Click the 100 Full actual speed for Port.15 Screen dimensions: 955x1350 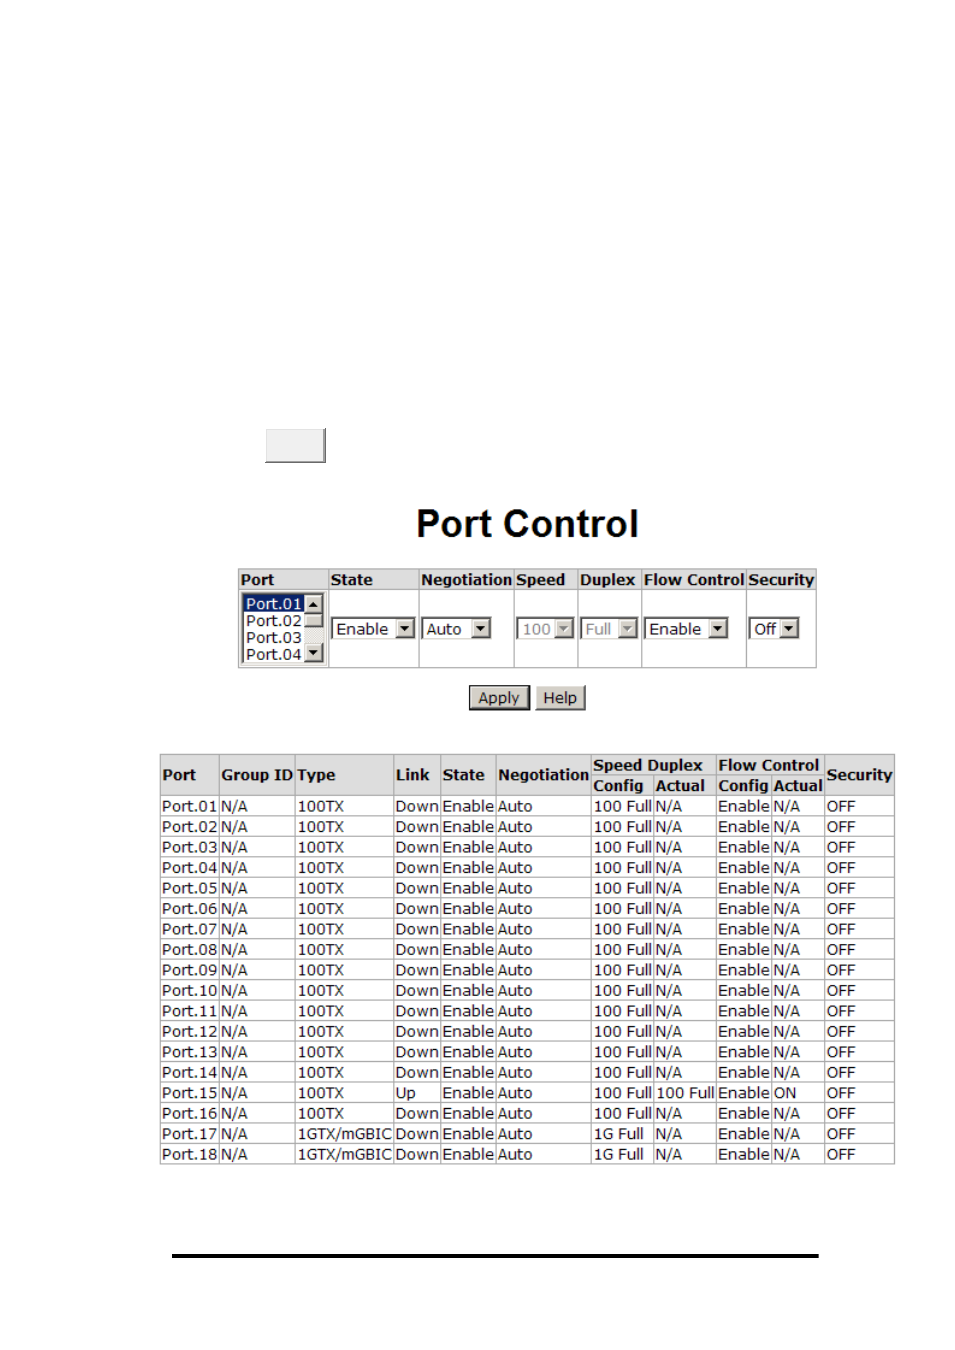[x=685, y=1093]
